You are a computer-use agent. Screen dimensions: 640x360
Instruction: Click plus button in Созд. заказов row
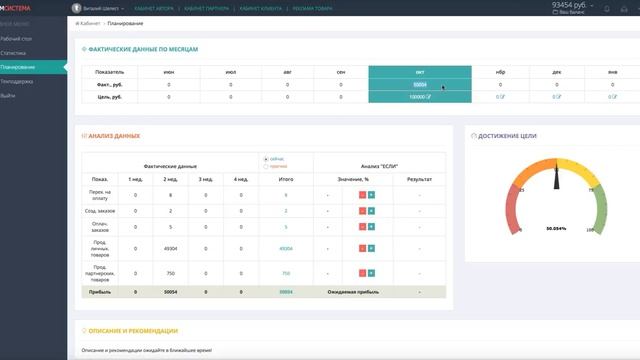371,211
